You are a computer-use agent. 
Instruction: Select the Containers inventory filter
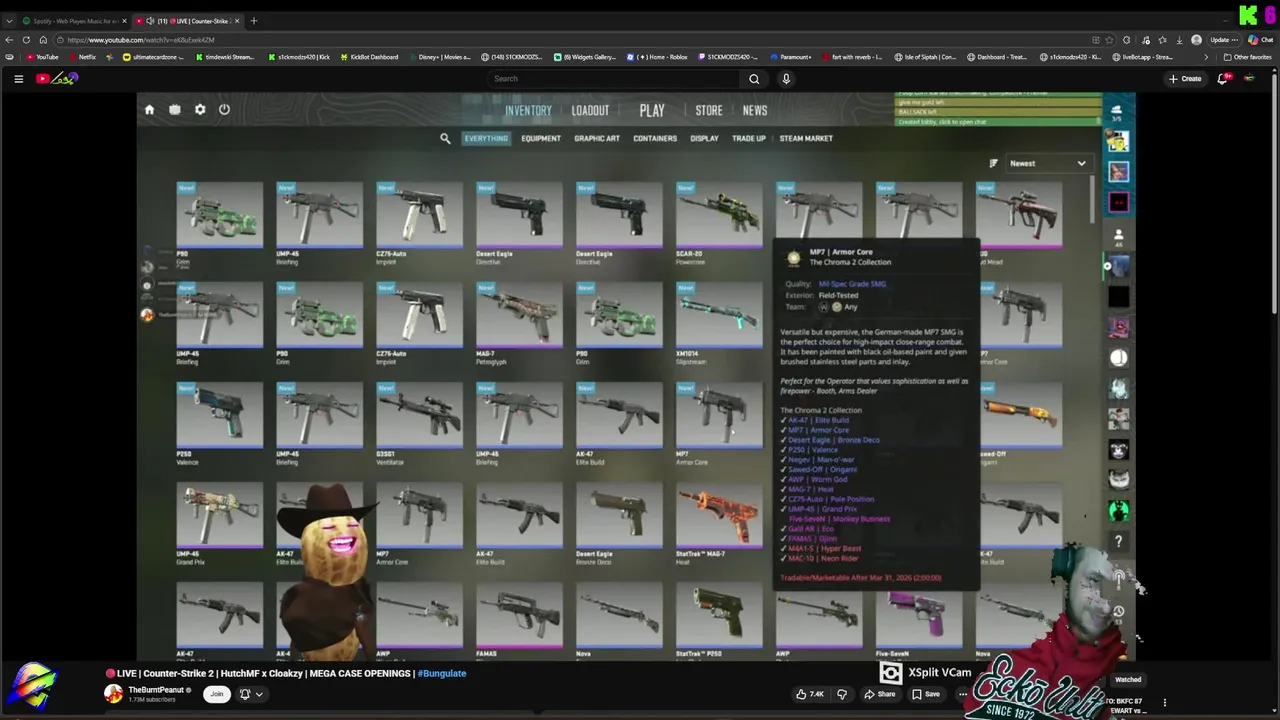tap(655, 139)
